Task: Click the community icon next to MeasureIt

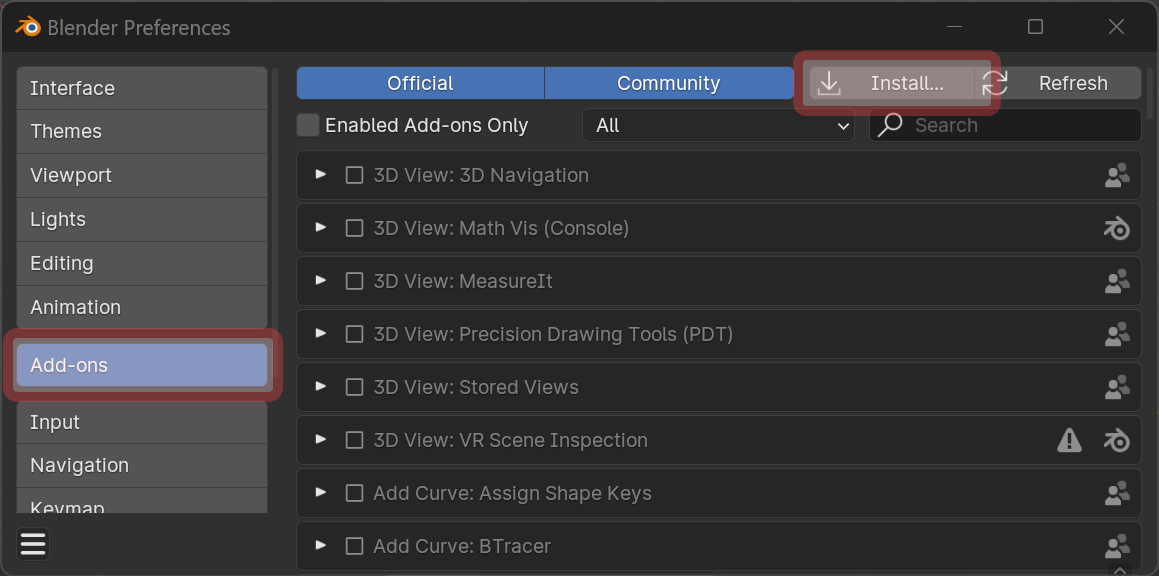Action: pos(1117,281)
